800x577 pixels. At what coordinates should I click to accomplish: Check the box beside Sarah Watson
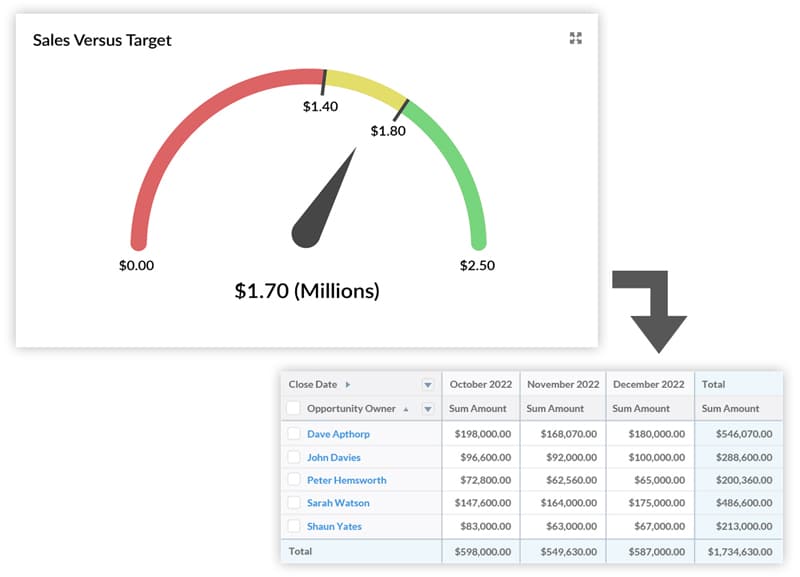tap(293, 503)
